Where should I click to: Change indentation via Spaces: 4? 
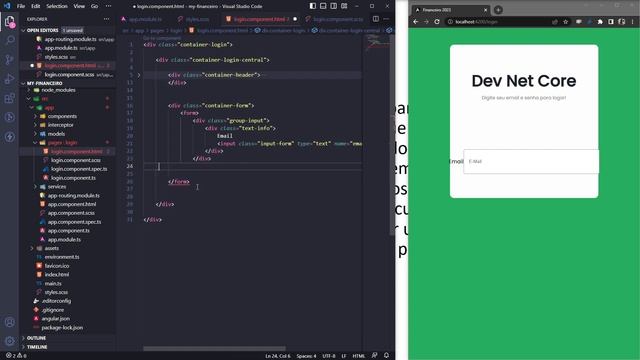[306, 356]
